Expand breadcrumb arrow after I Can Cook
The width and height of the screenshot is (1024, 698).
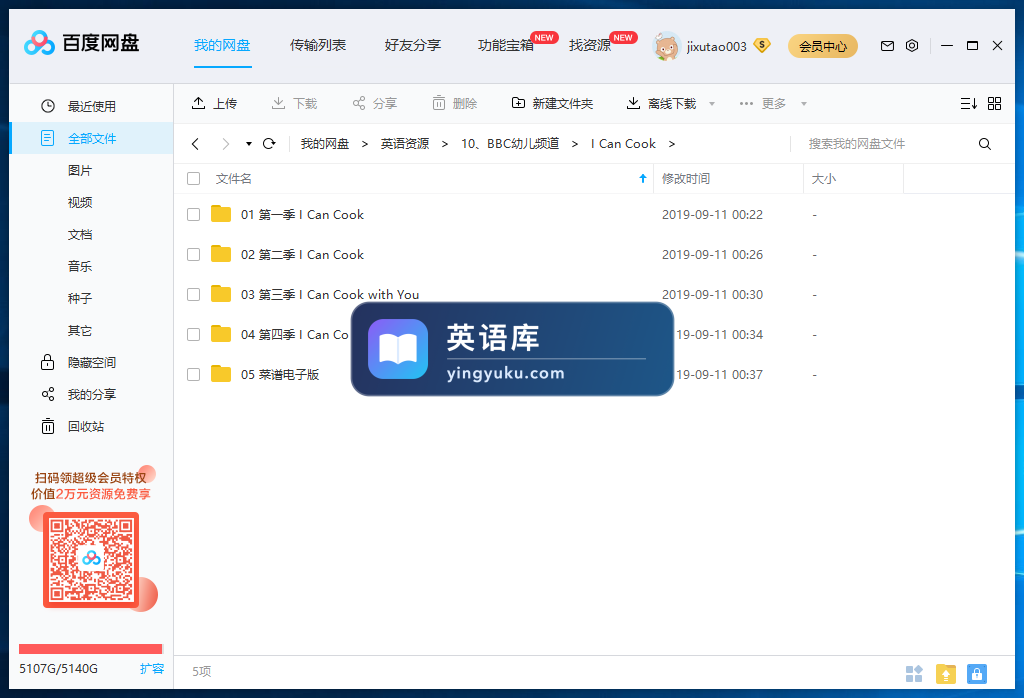pyautogui.click(x=671, y=144)
